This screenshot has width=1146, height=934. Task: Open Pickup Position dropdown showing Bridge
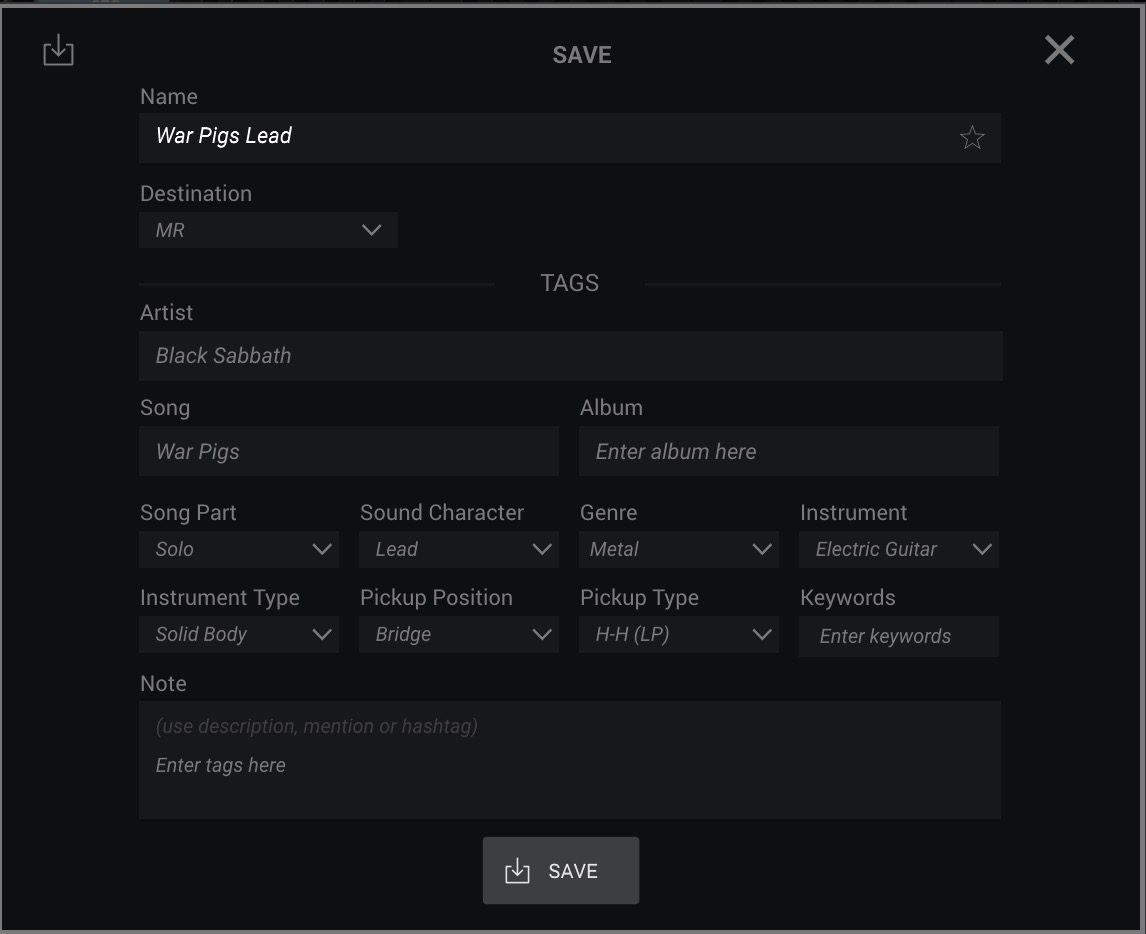[458, 634]
